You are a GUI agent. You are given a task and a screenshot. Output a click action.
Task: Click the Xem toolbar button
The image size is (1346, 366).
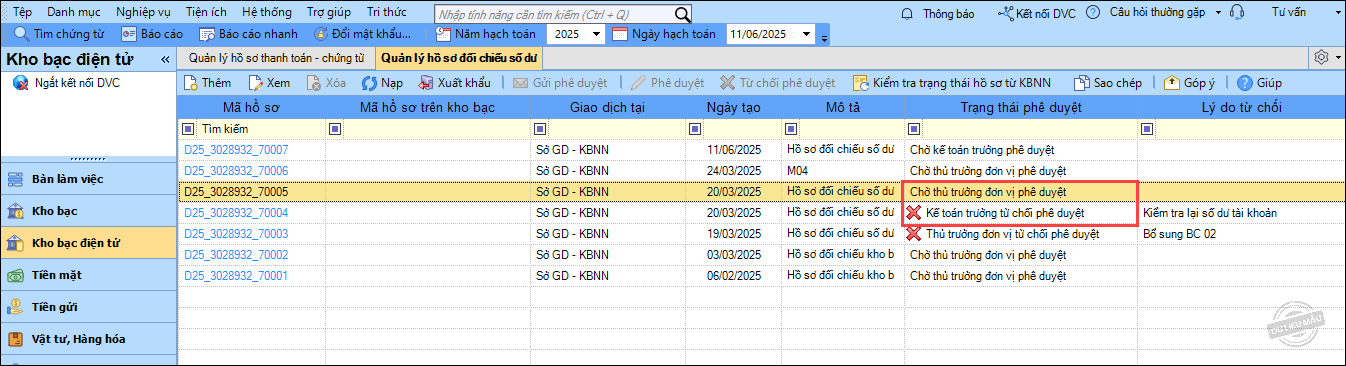point(269,83)
